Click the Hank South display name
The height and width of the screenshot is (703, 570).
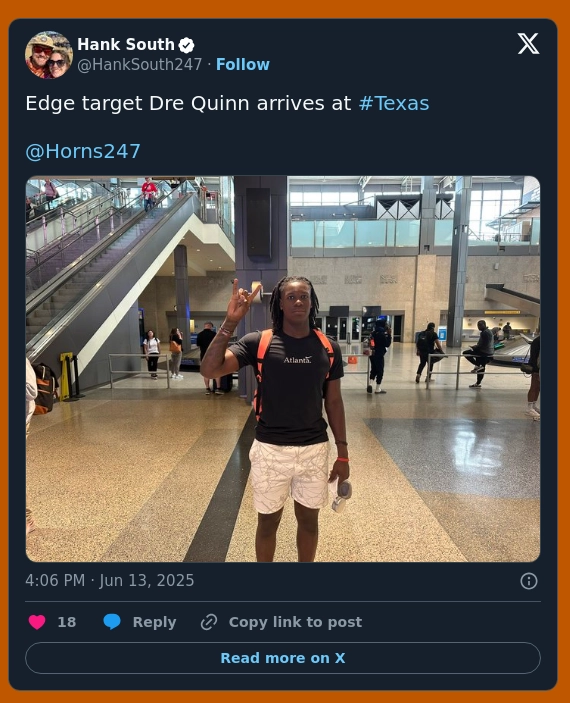[x=126, y=44]
